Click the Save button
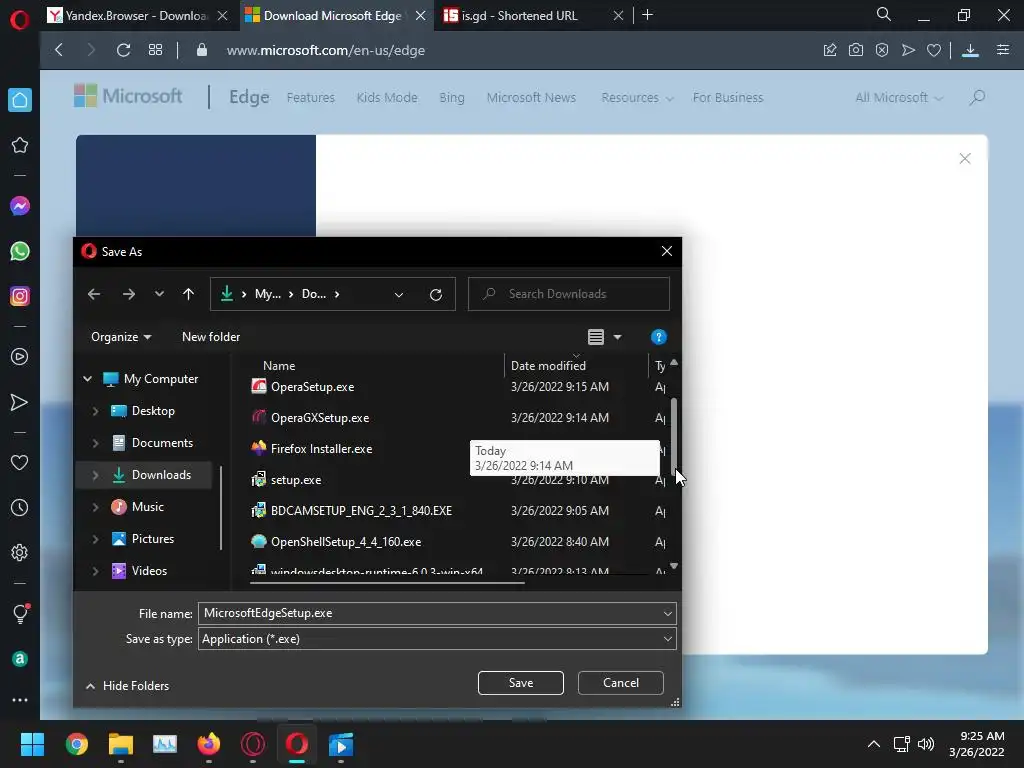This screenshot has height=768, width=1024. 520,682
